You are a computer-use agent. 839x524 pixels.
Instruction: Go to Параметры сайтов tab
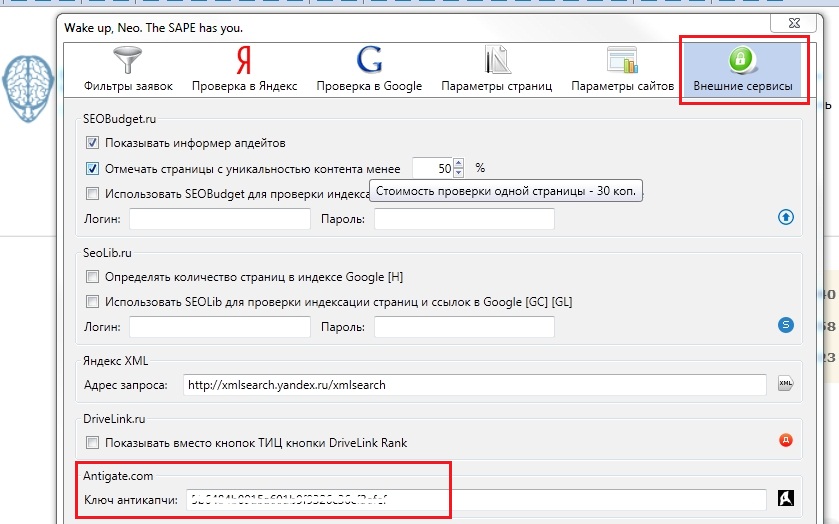tap(622, 70)
